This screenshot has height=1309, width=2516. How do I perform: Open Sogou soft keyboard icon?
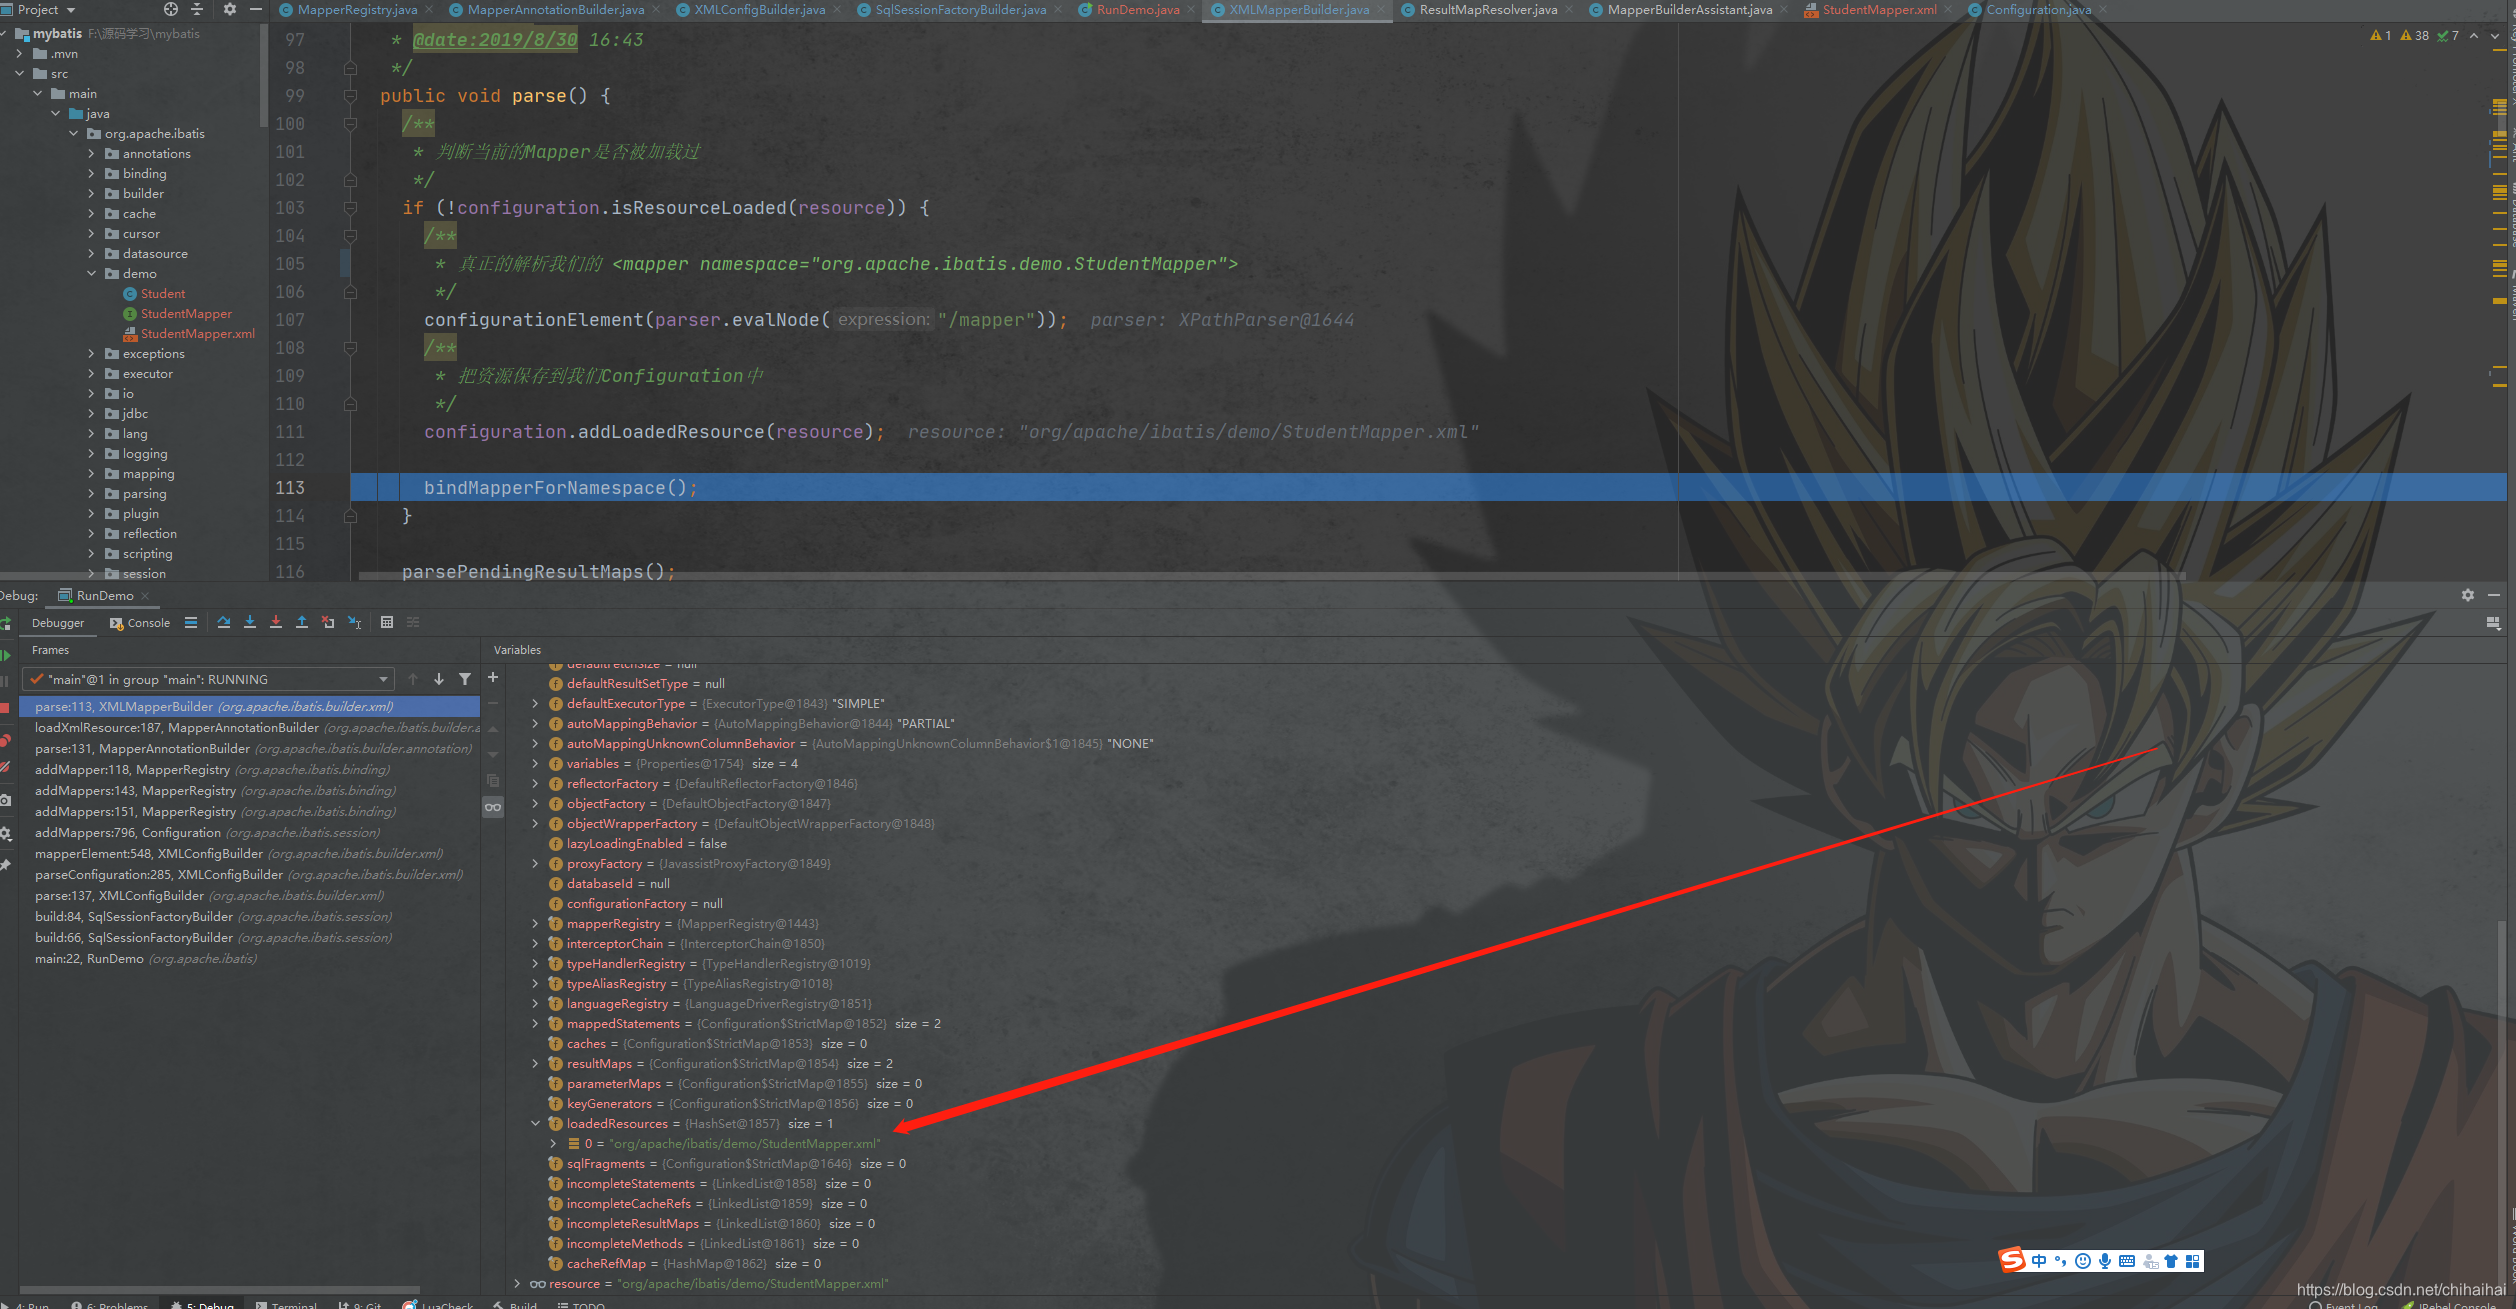coord(2127,1261)
